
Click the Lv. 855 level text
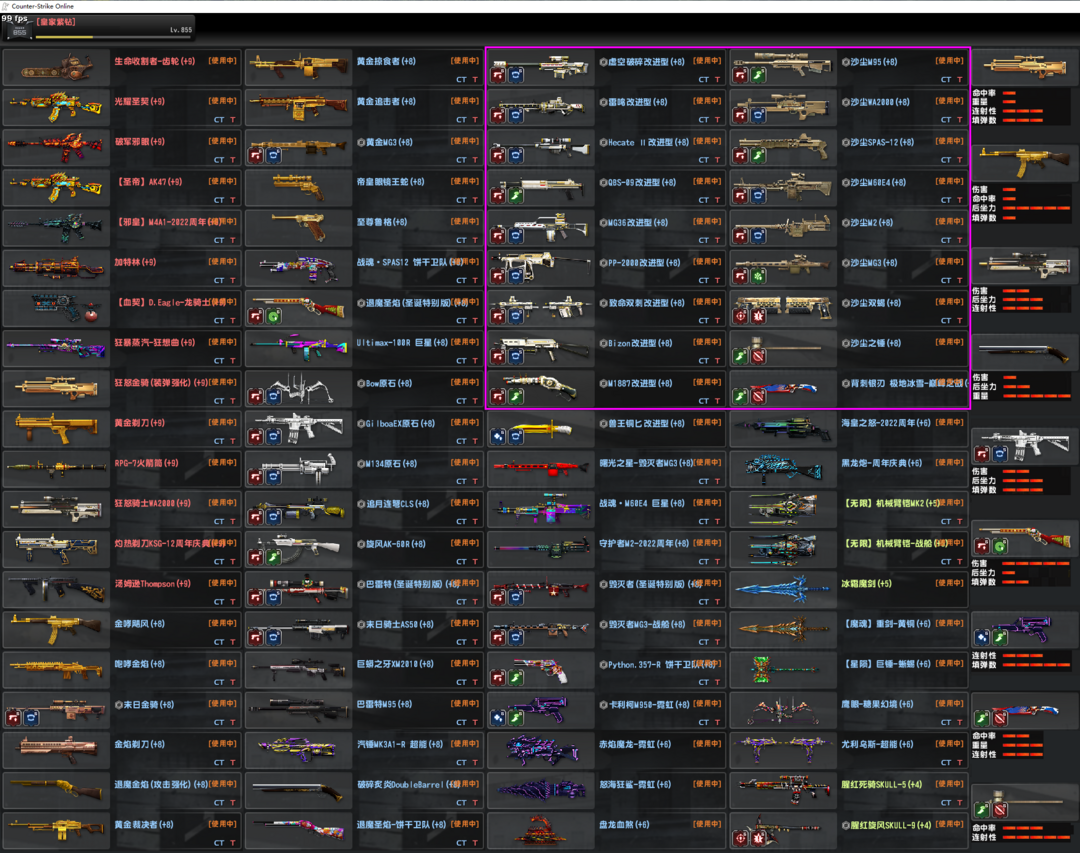[181, 30]
